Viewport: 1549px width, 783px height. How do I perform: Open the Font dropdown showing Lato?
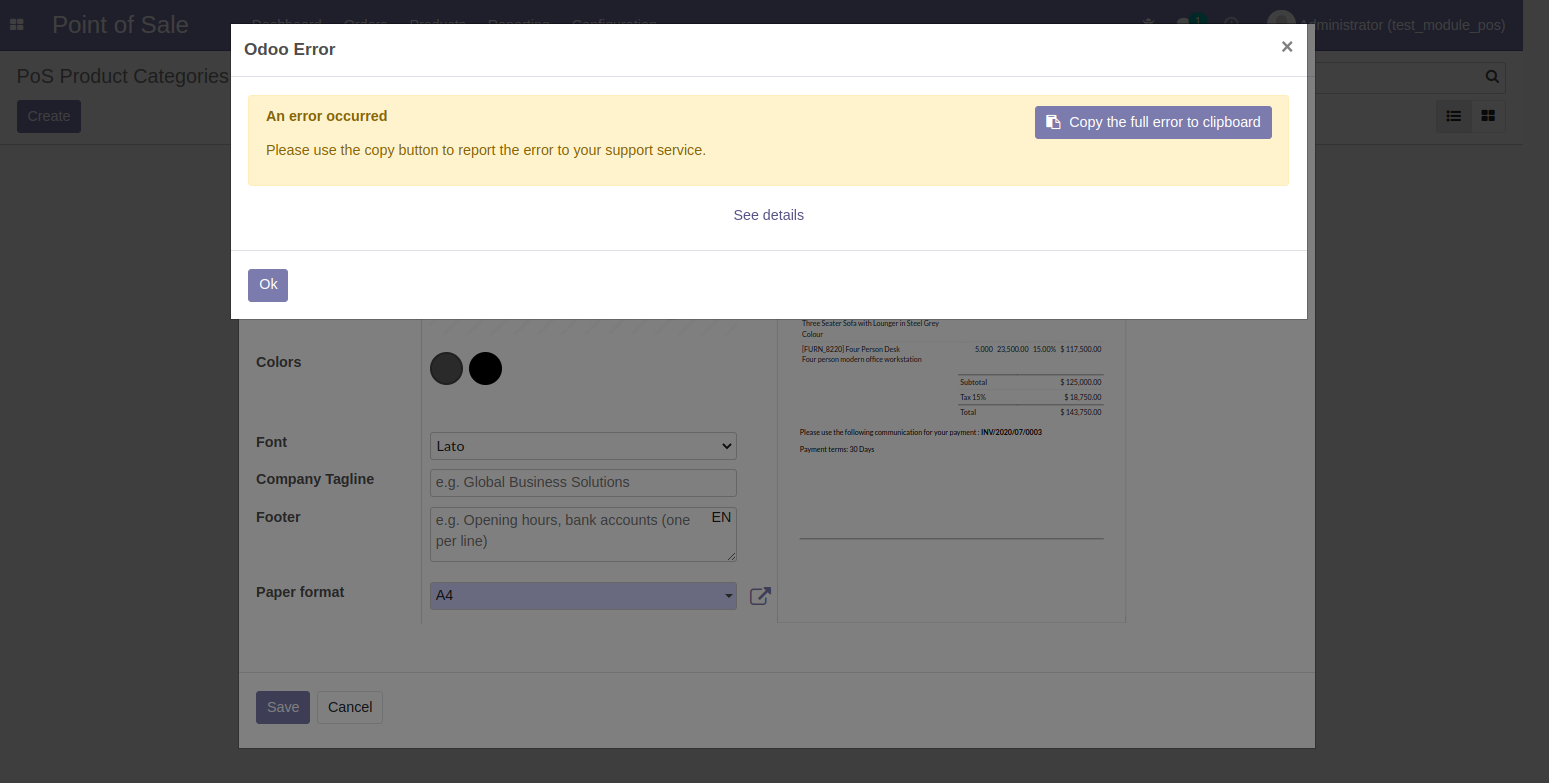583,446
